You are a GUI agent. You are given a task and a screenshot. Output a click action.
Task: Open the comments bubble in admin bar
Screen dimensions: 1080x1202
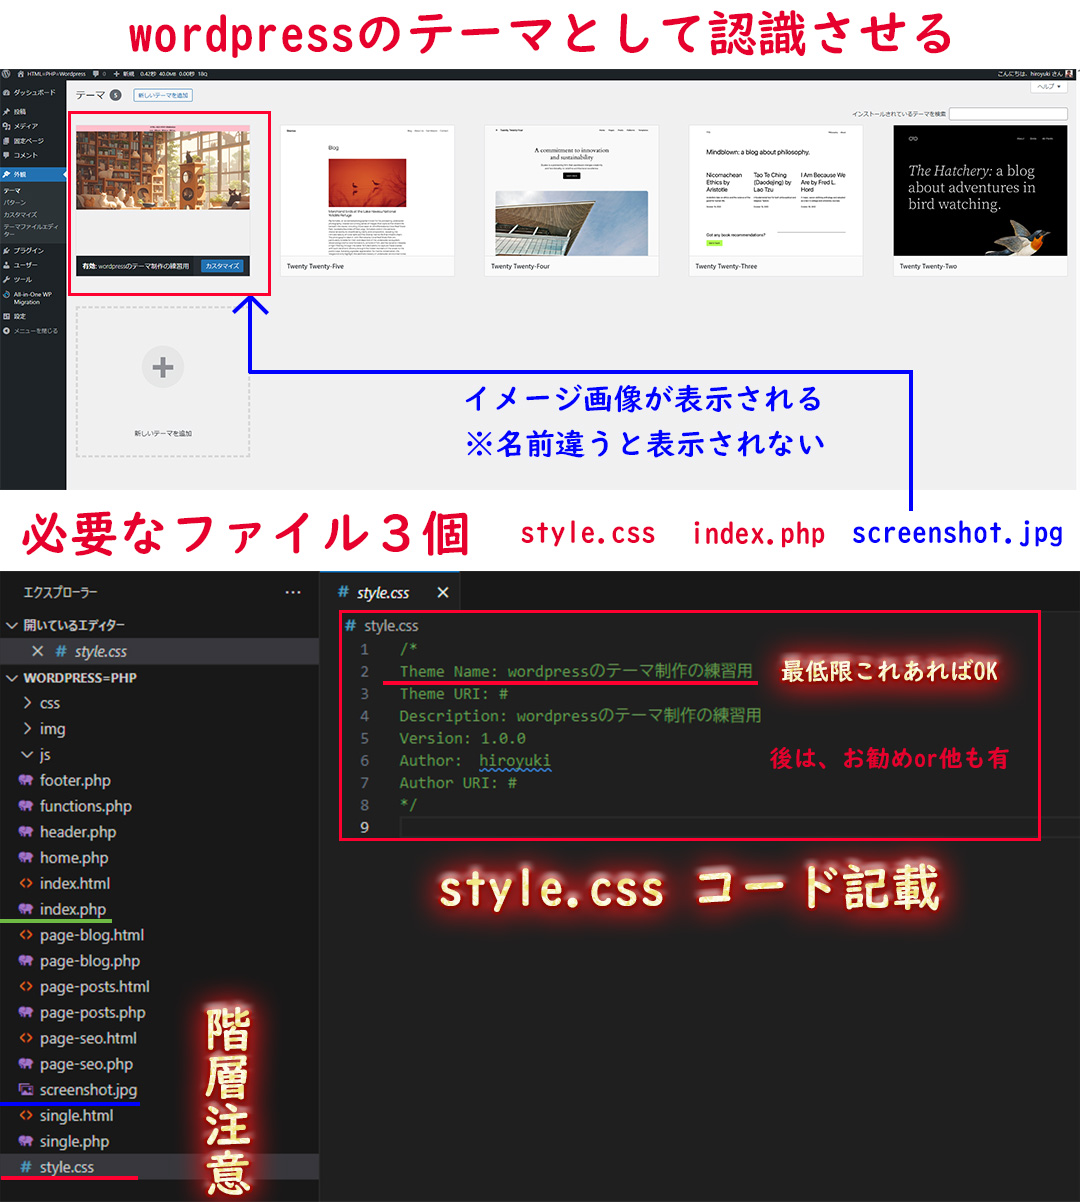[x=99, y=74]
